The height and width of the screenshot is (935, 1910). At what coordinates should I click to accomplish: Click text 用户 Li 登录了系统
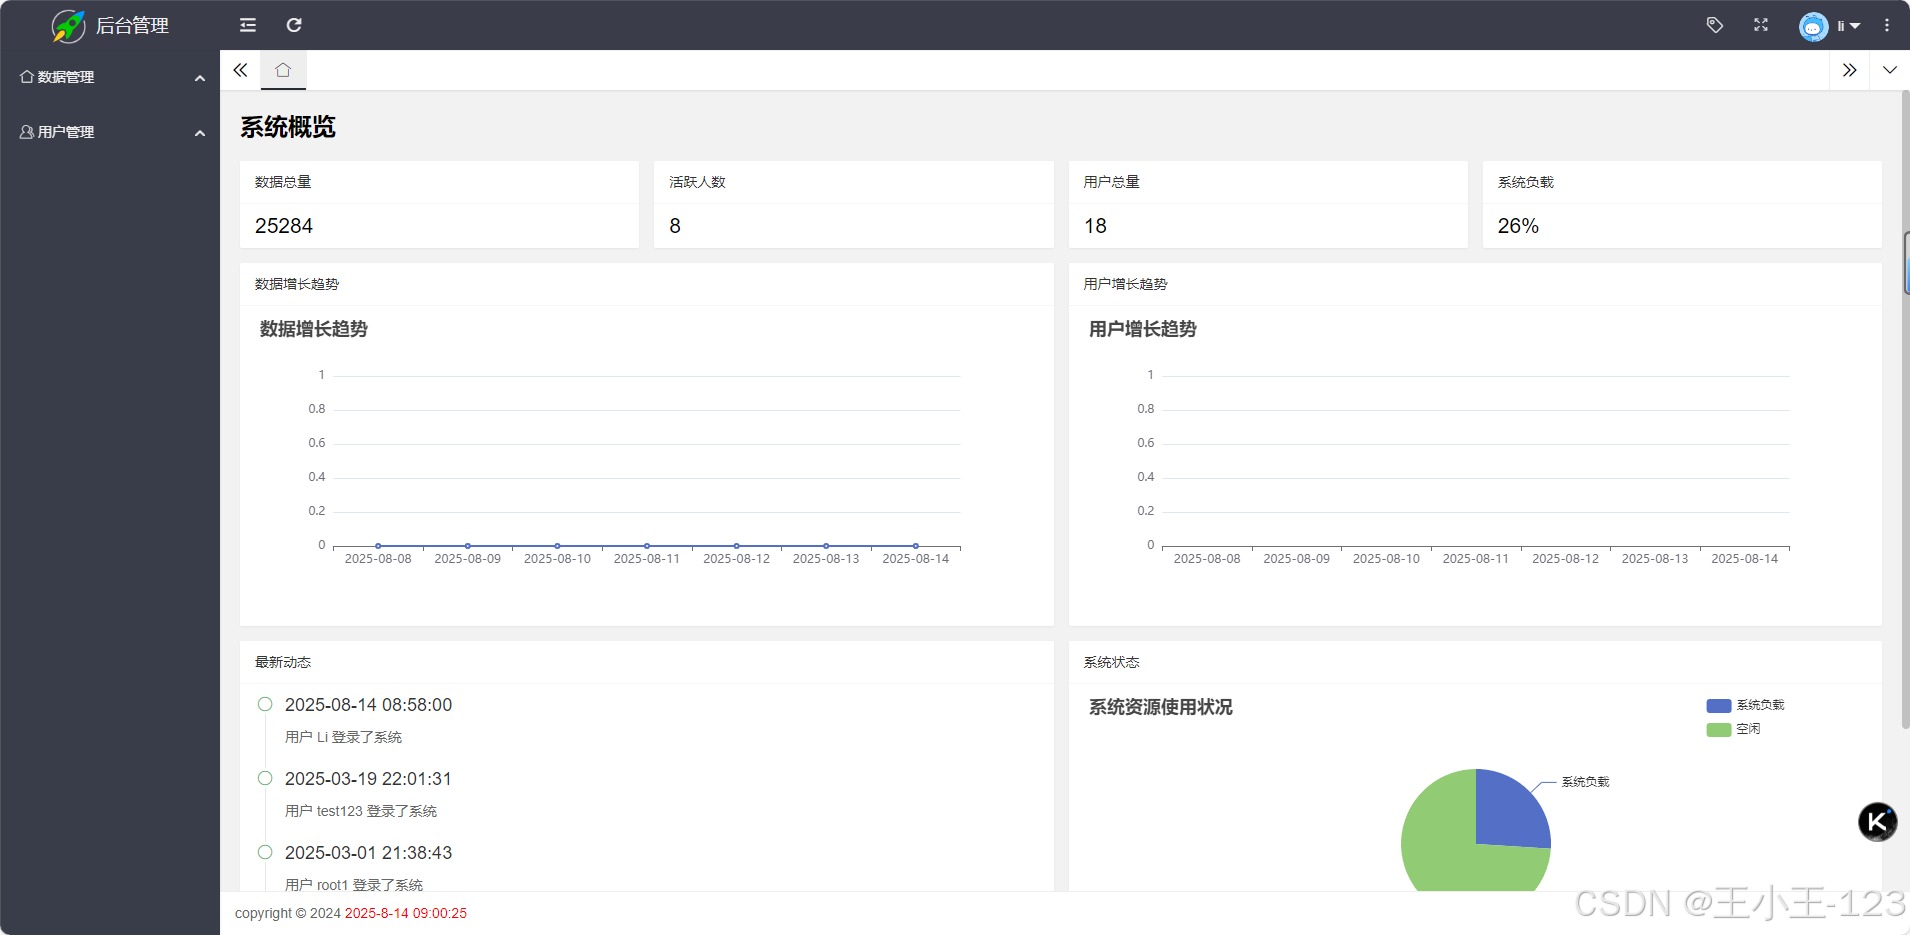coord(343,737)
